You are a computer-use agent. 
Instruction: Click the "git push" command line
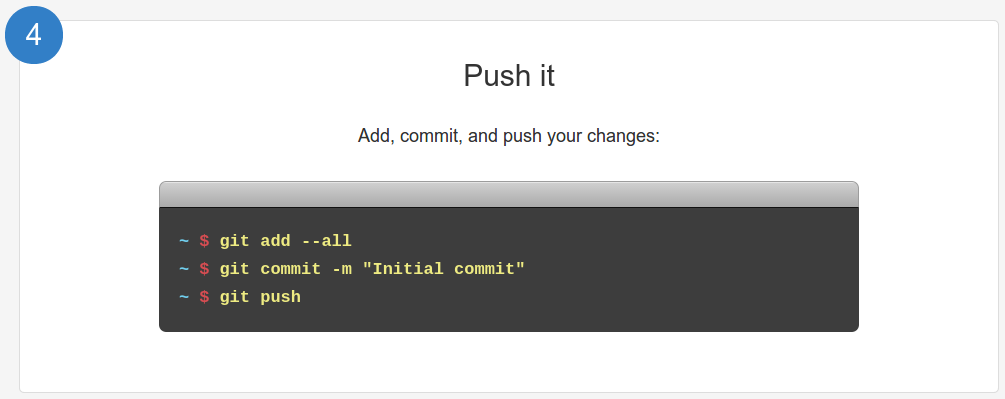point(260,297)
